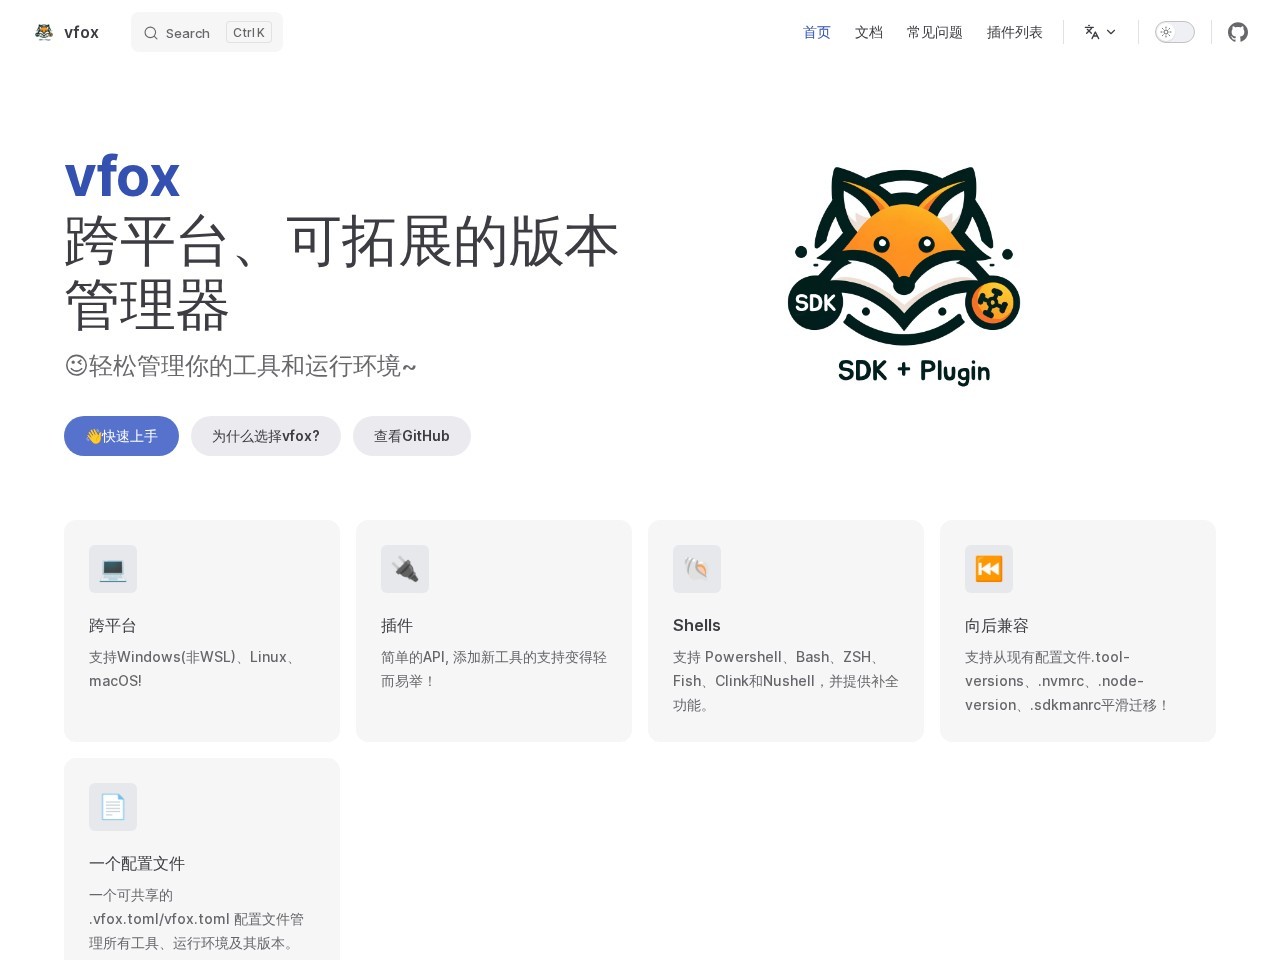Click the document icon on 一个配置文件 card
The height and width of the screenshot is (960, 1280).
point(113,807)
